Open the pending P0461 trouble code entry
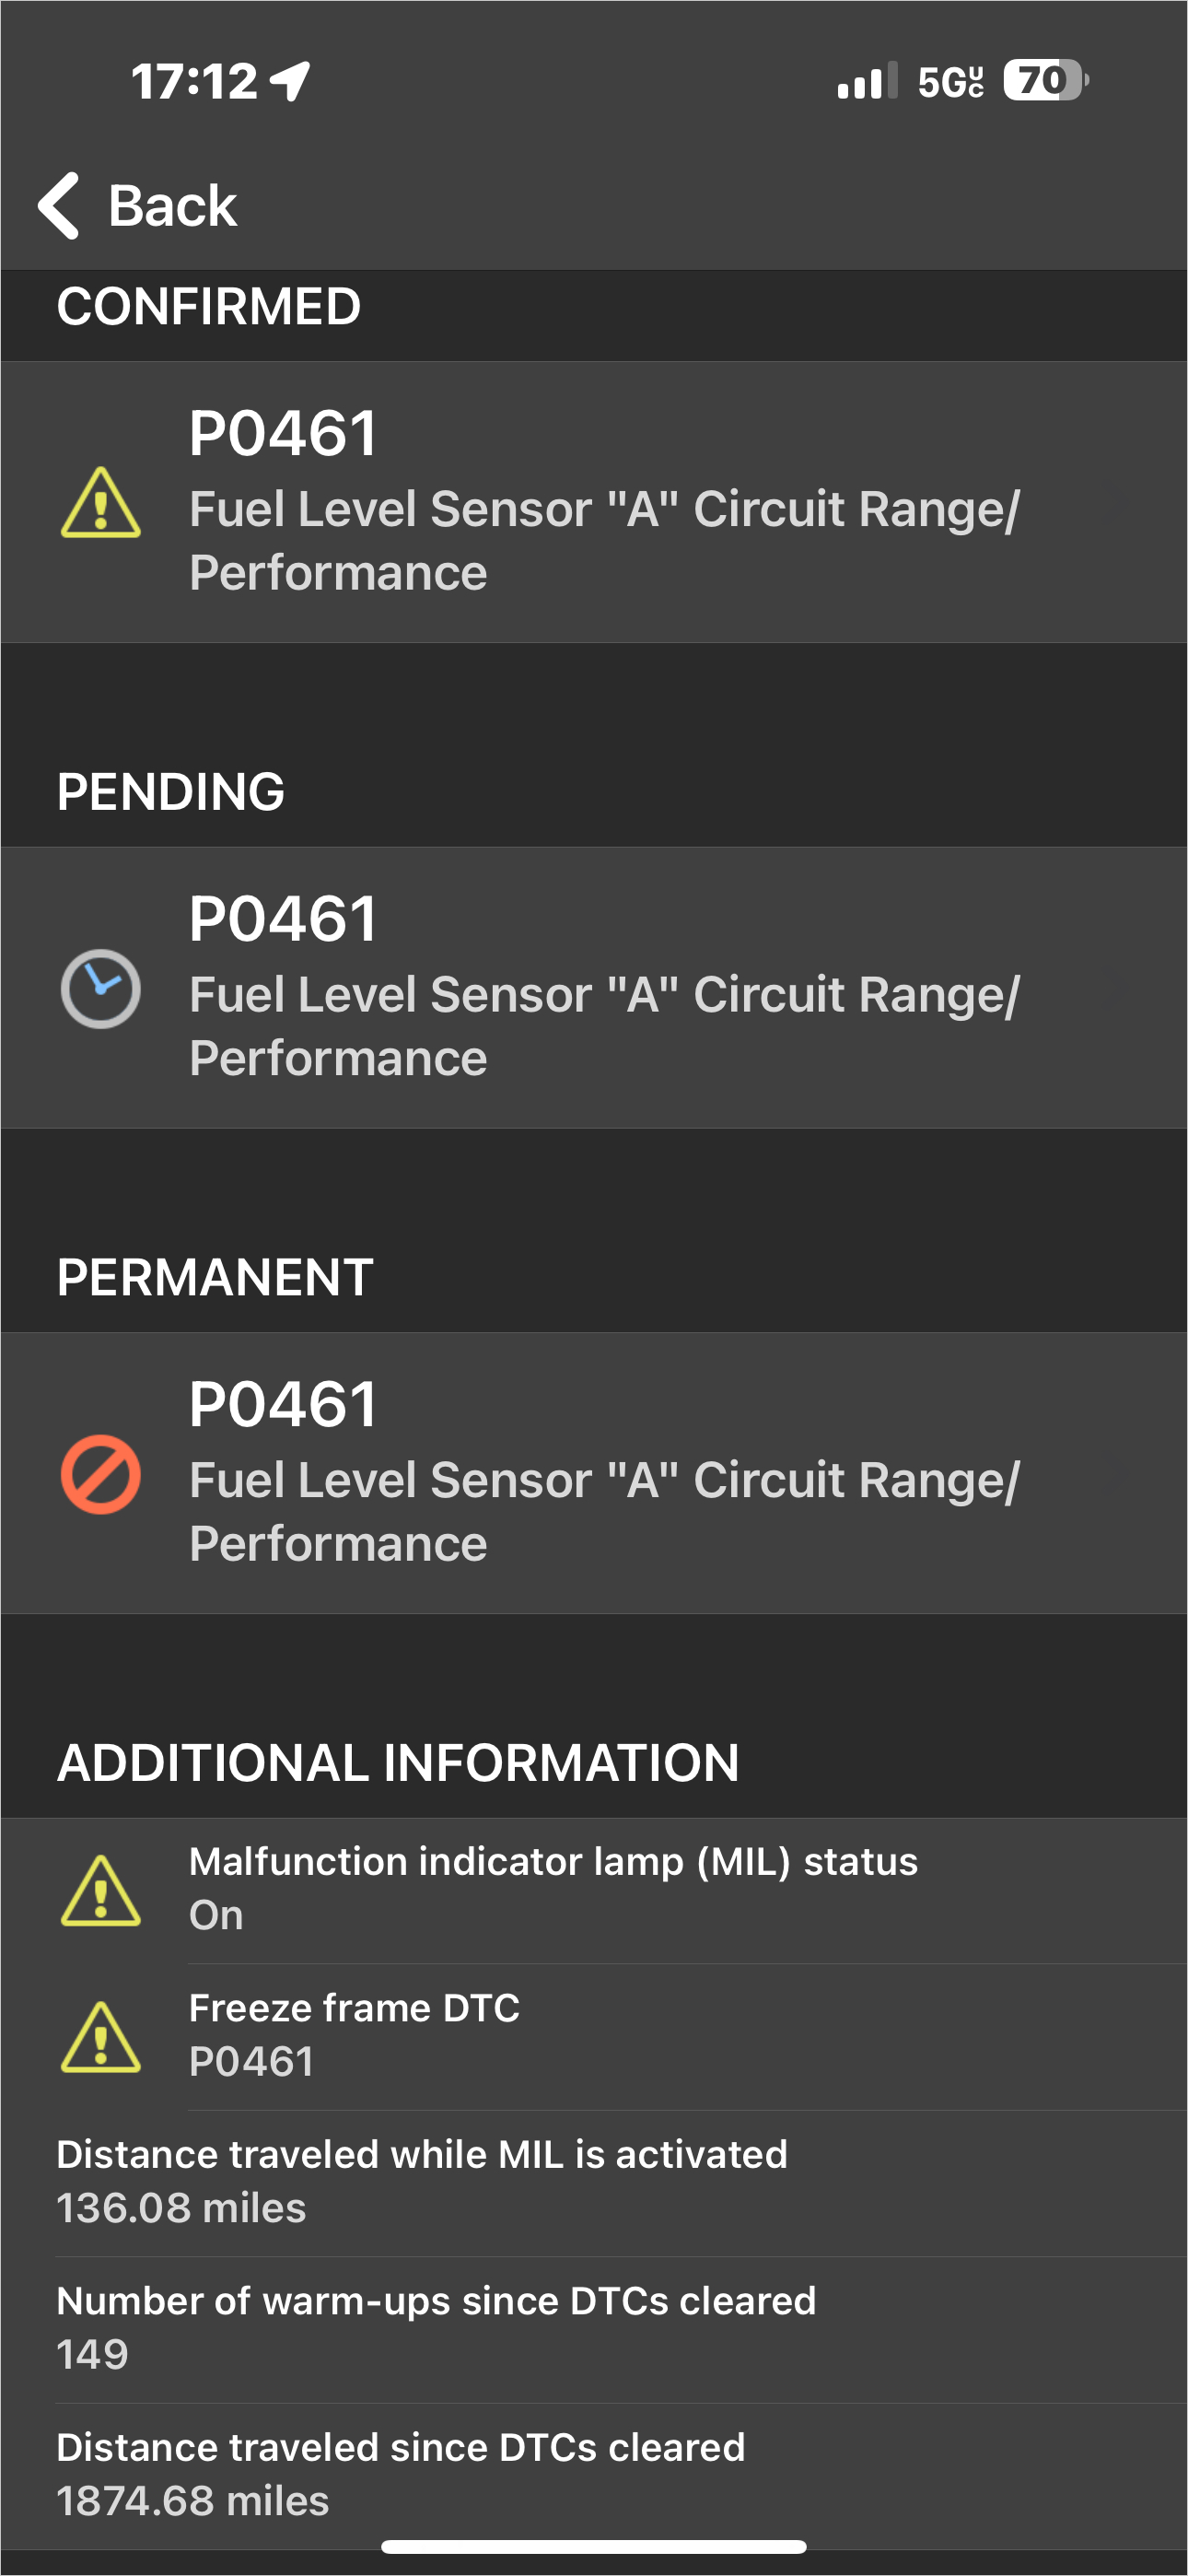The image size is (1188, 2576). [594, 988]
